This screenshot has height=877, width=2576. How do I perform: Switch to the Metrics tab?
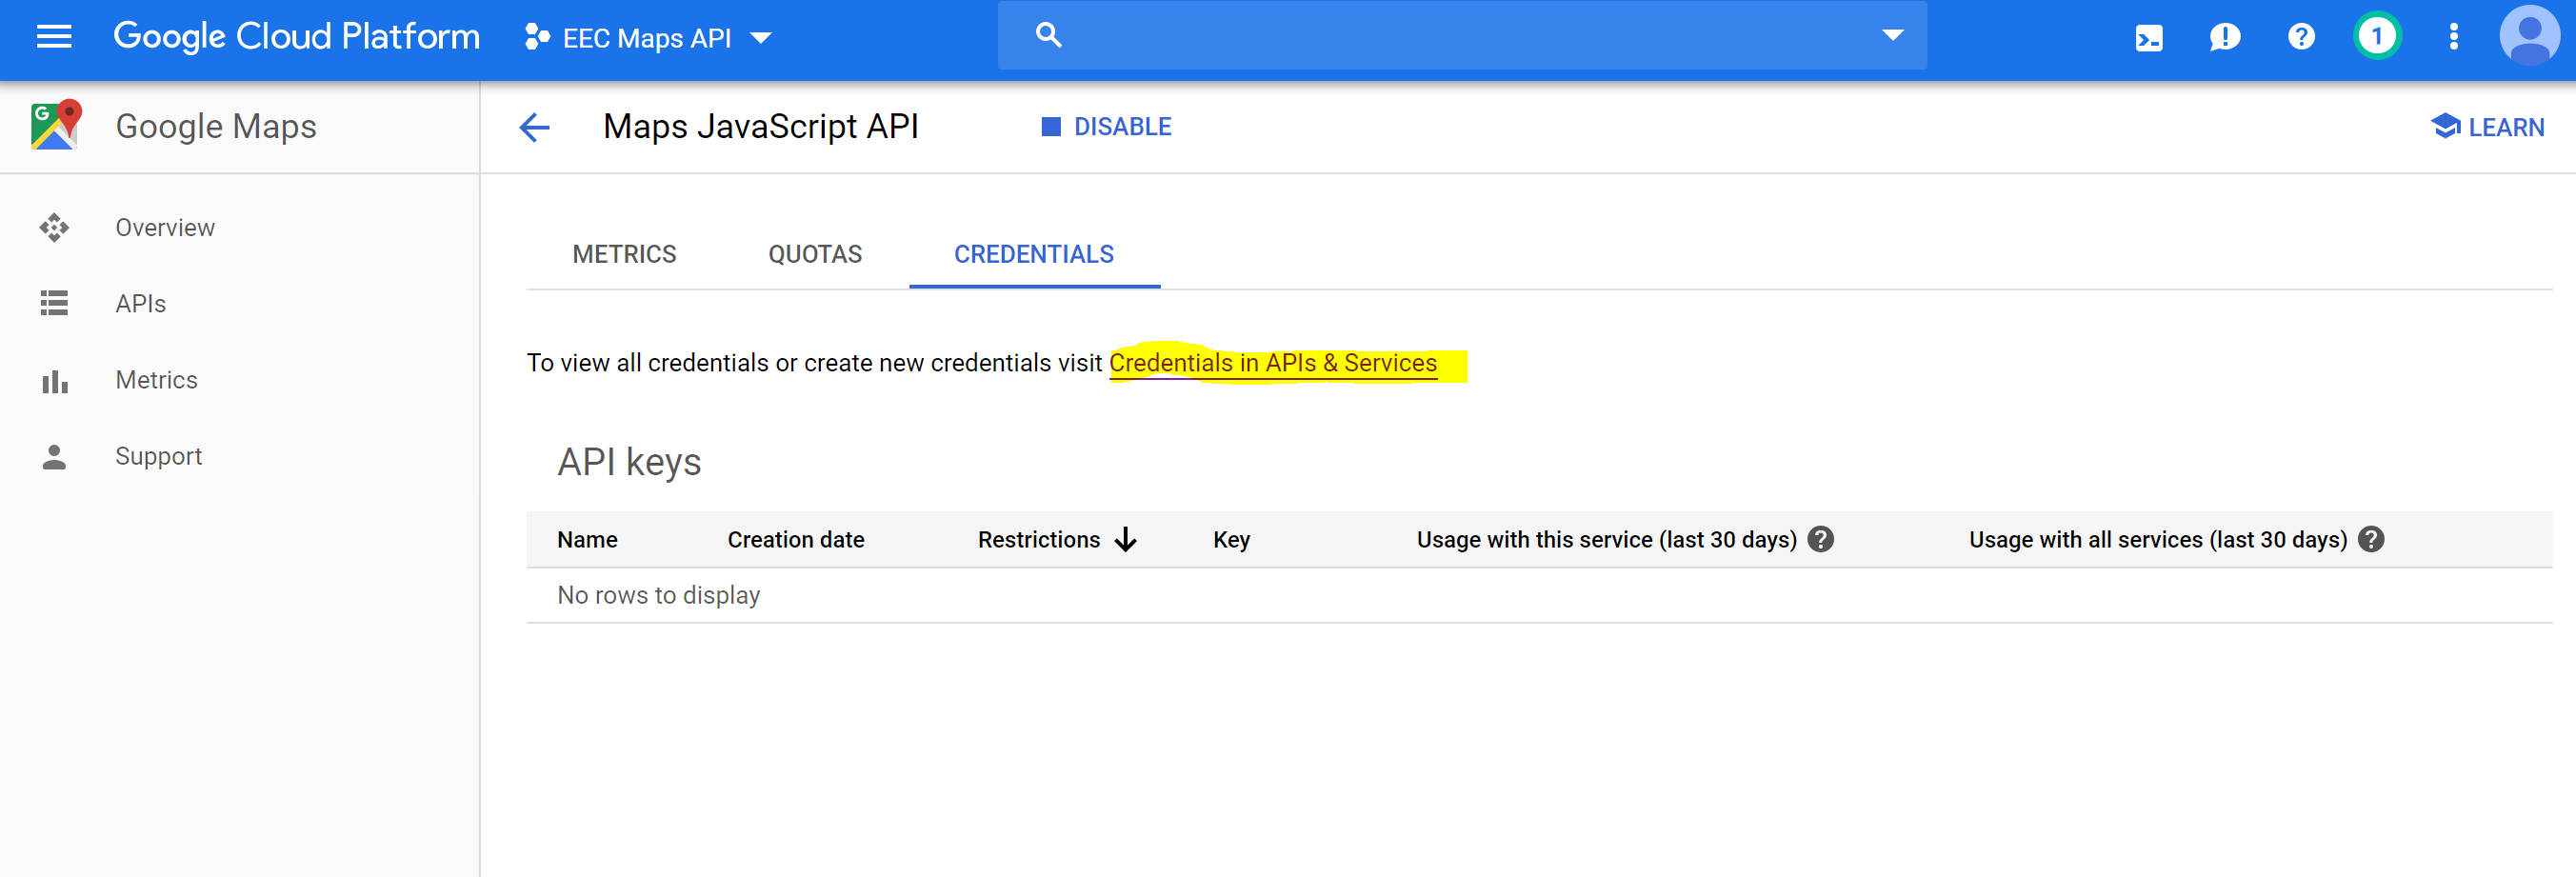pyautogui.click(x=624, y=254)
